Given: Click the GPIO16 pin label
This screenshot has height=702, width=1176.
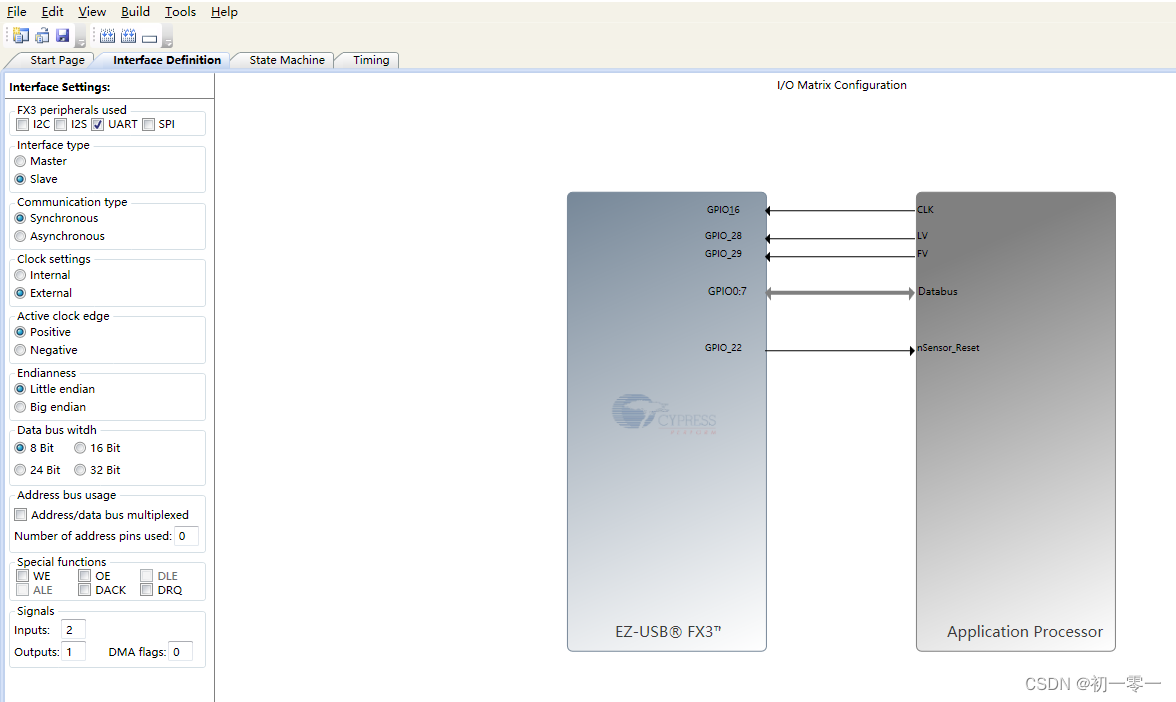Looking at the screenshot, I should pos(723,210).
